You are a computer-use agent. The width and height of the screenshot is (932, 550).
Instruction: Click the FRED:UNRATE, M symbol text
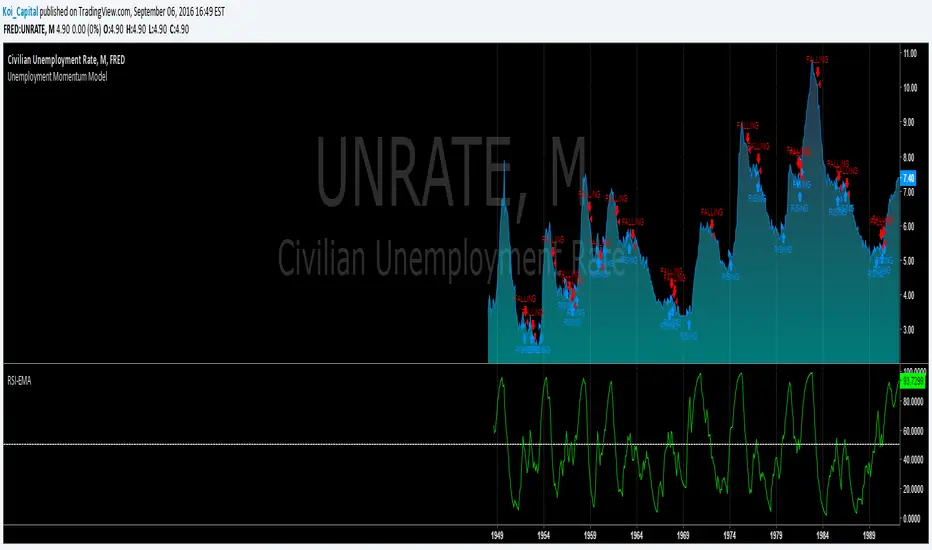(29, 29)
